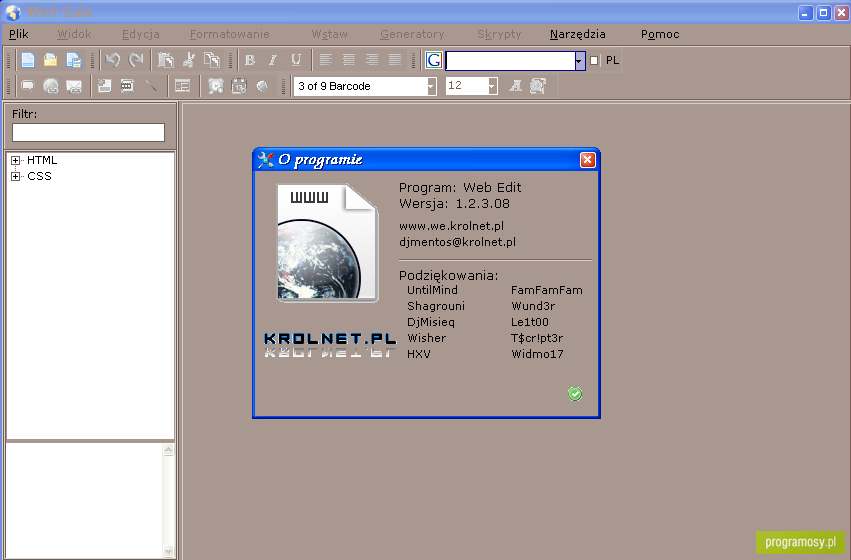This screenshot has height=560, width=851.
Task: Click the calendar date icon
Action: click(239, 86)
